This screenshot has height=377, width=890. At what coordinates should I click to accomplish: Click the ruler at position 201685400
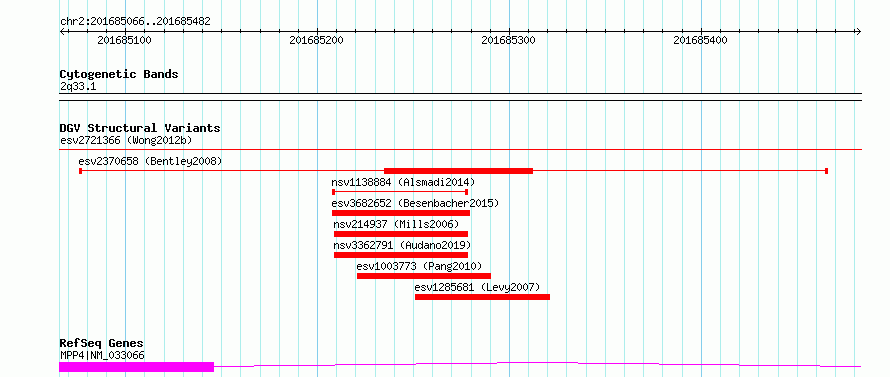700,40
